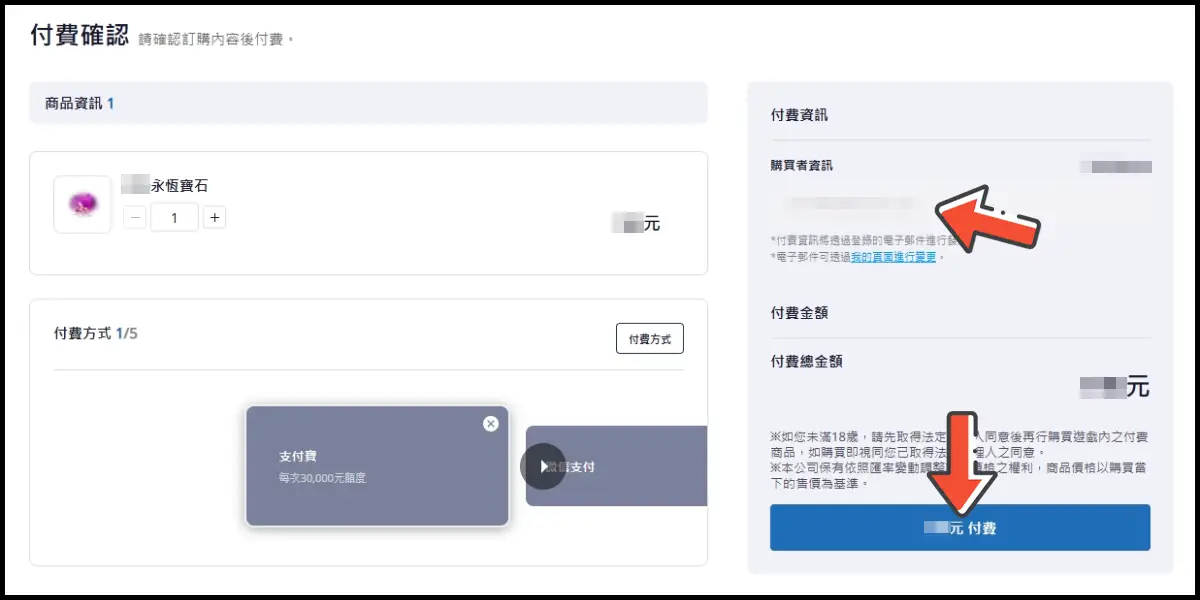This screenshot has width=1200, height=600.
Task: Select the 支付寶 payment card
Action: [x=376, y=466]
